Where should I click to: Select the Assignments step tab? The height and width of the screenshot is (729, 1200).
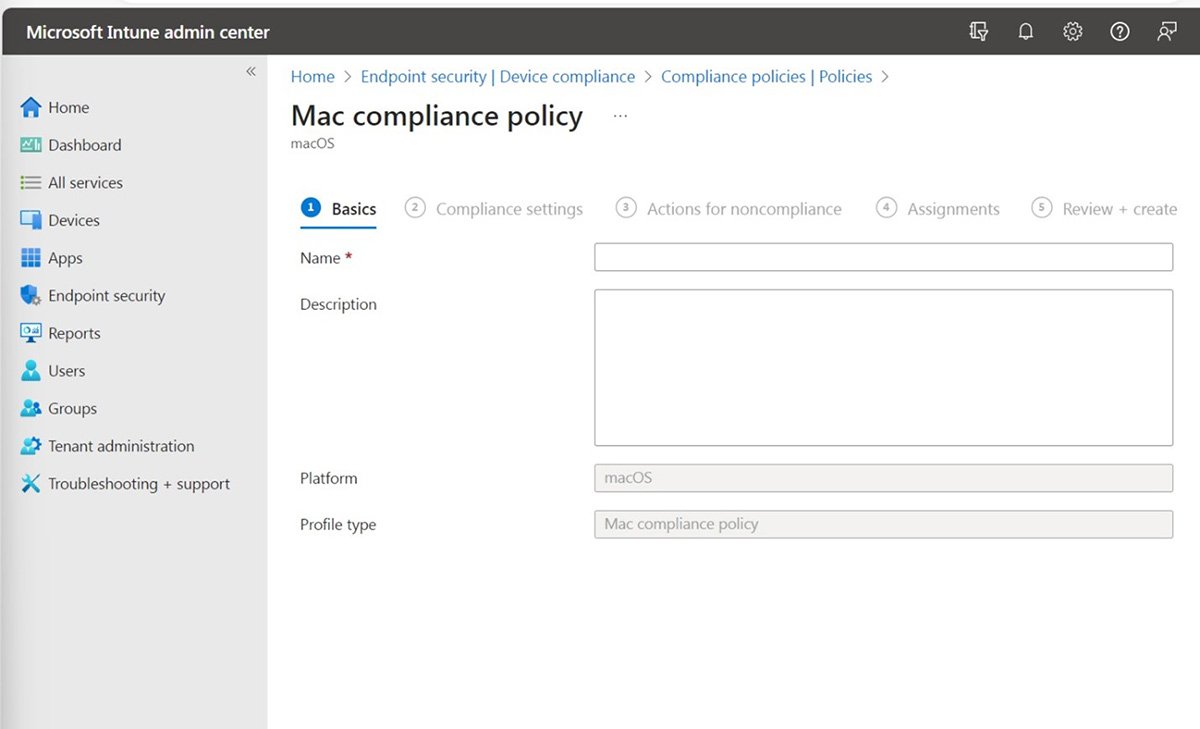pos(952,209)
